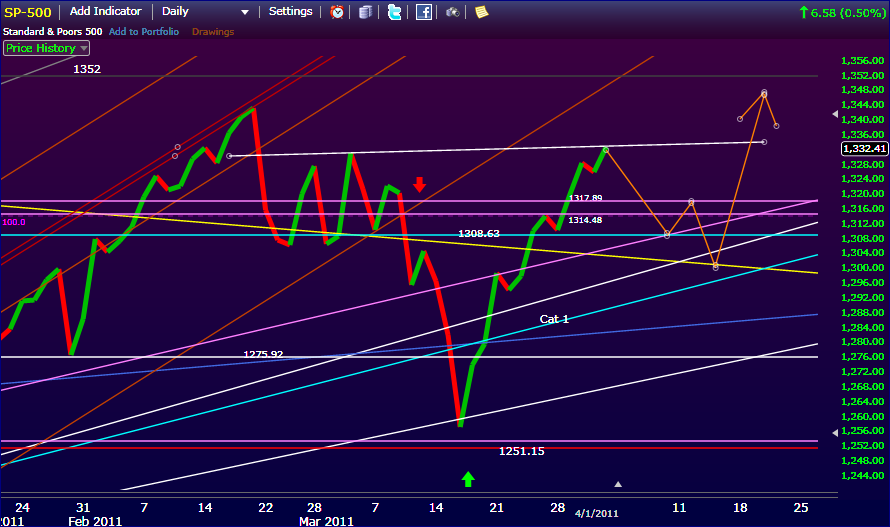This screenshot has height=527, width=890.
Task: Click the 1314.48 level label
Action: pyautogui.click(x=585, y=220)
